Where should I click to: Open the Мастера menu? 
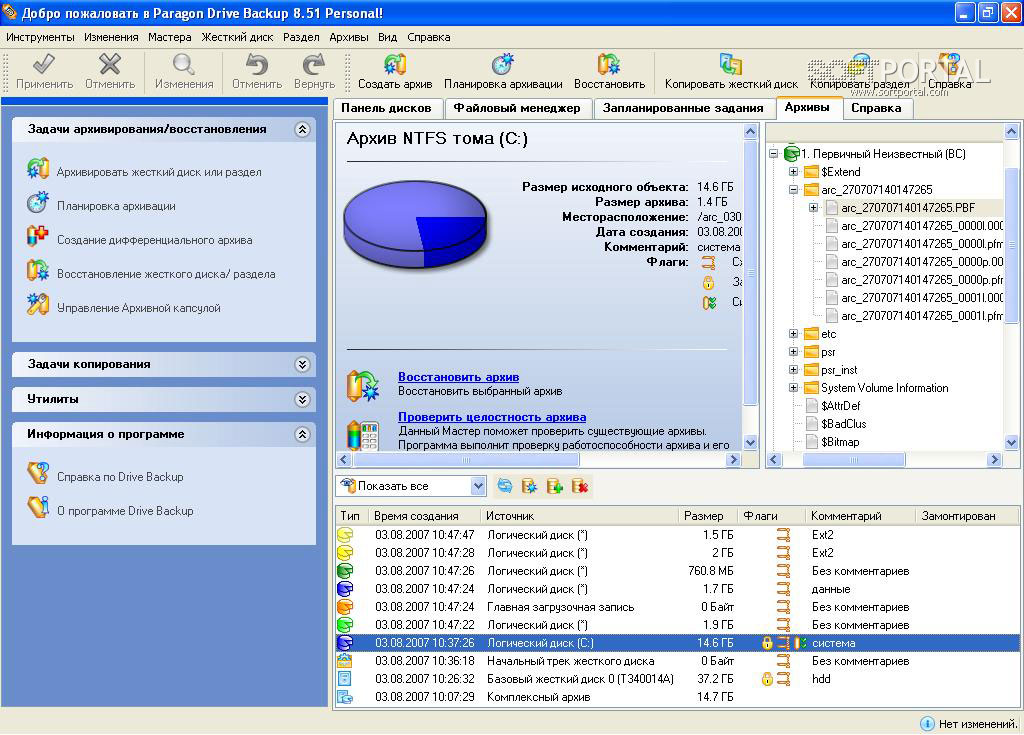tap(170, 37)
